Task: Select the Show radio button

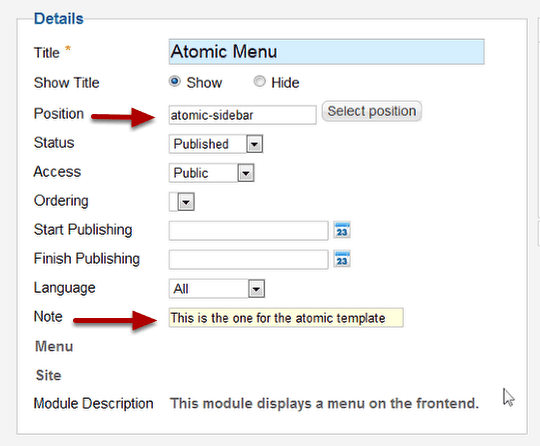Action: pos(175,82)
